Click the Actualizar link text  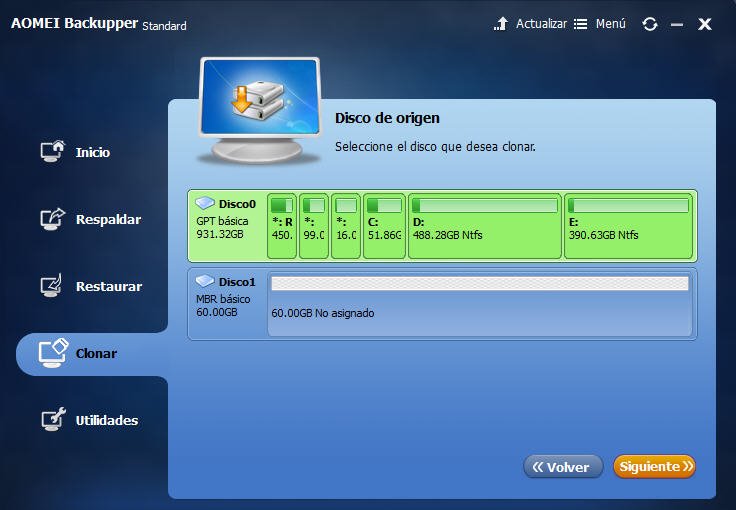542,23
